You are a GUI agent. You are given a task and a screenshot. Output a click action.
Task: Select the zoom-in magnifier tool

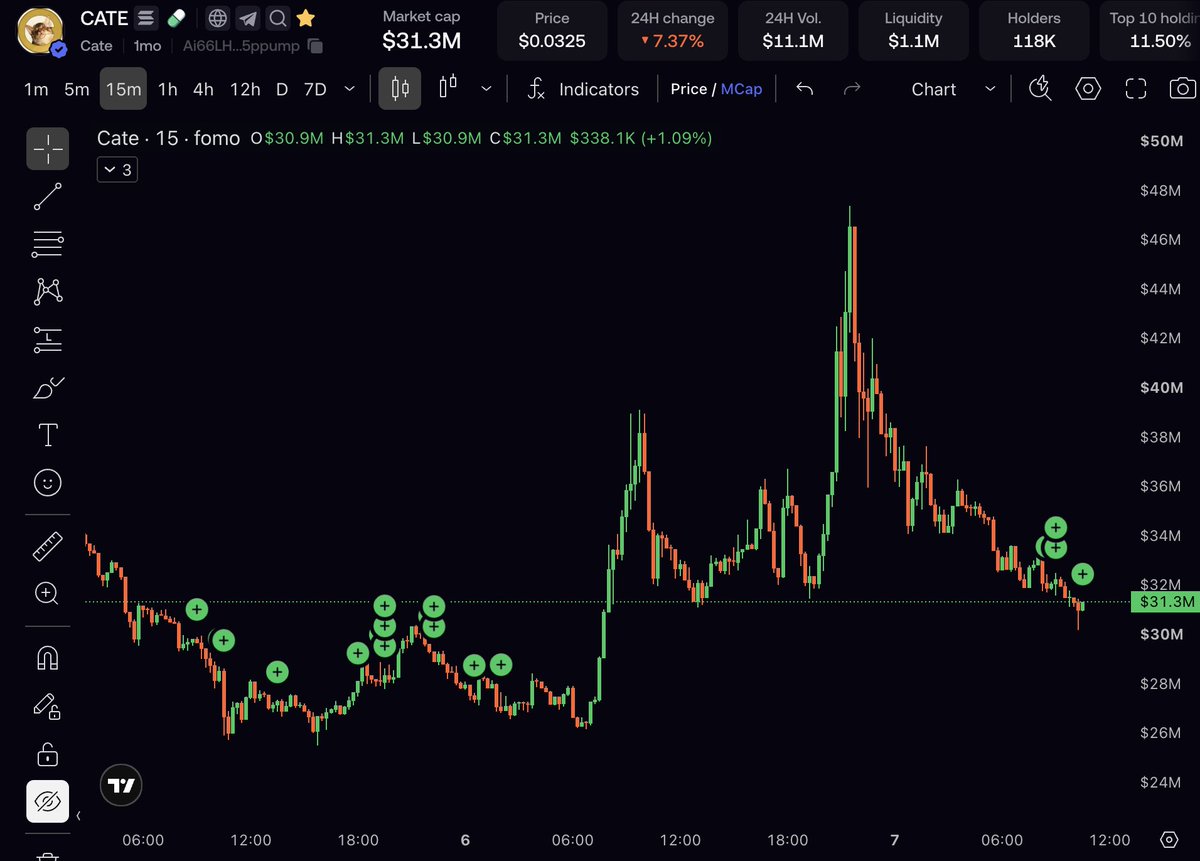pos(48,593)
